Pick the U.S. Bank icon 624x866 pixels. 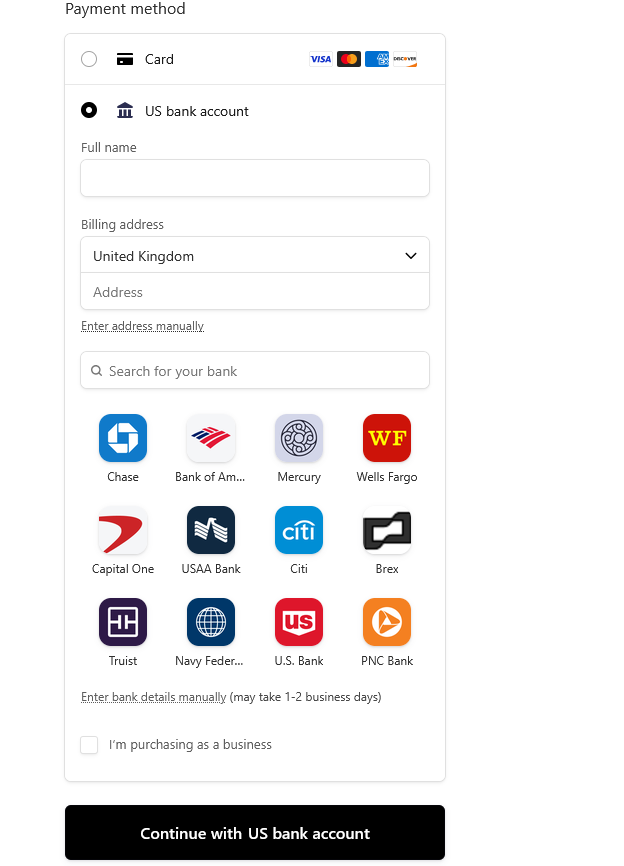(x=299, y=622)
